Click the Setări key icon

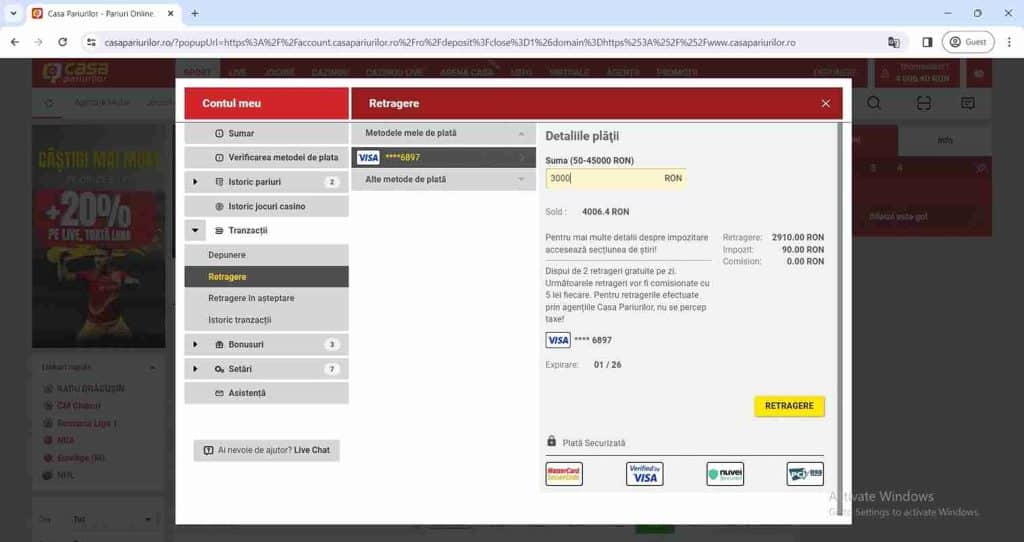click(x=219, y=369)
